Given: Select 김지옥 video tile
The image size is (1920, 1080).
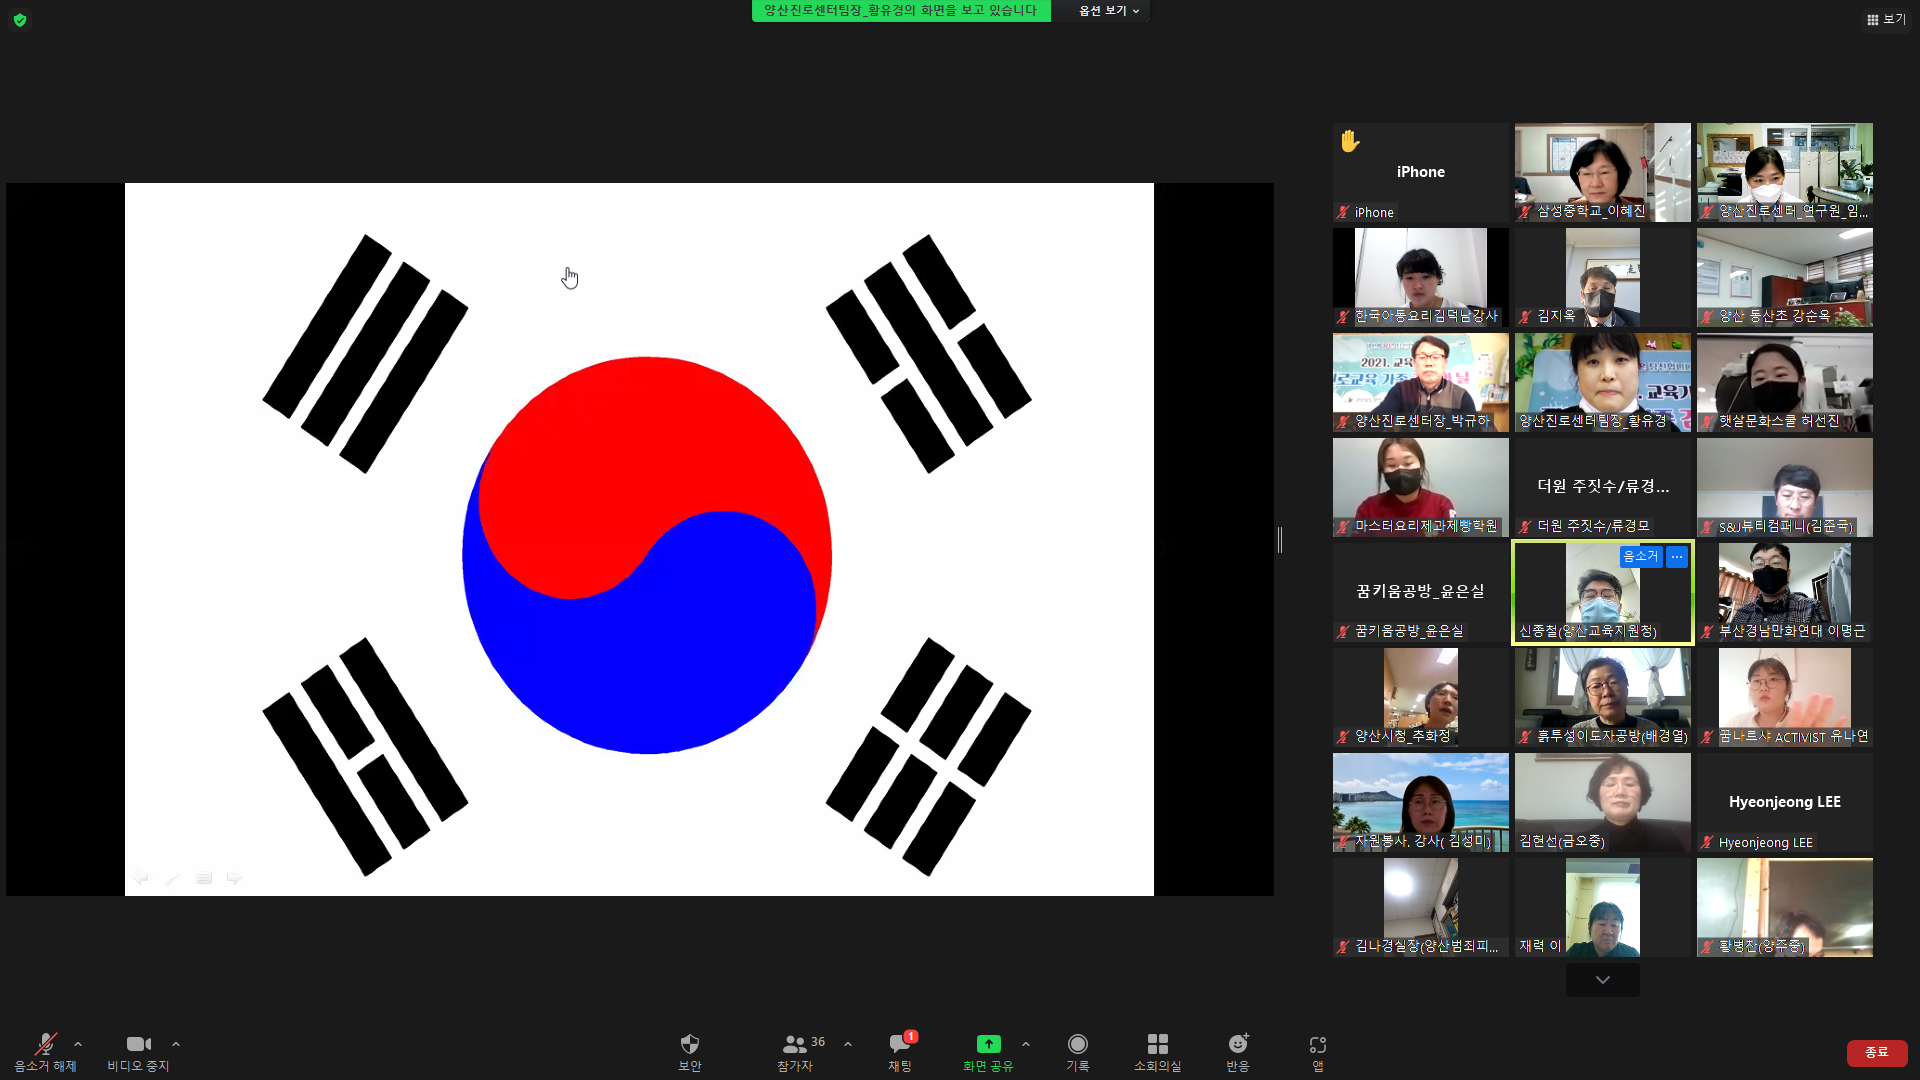Looking at the screenshot, I should 1602,277.
